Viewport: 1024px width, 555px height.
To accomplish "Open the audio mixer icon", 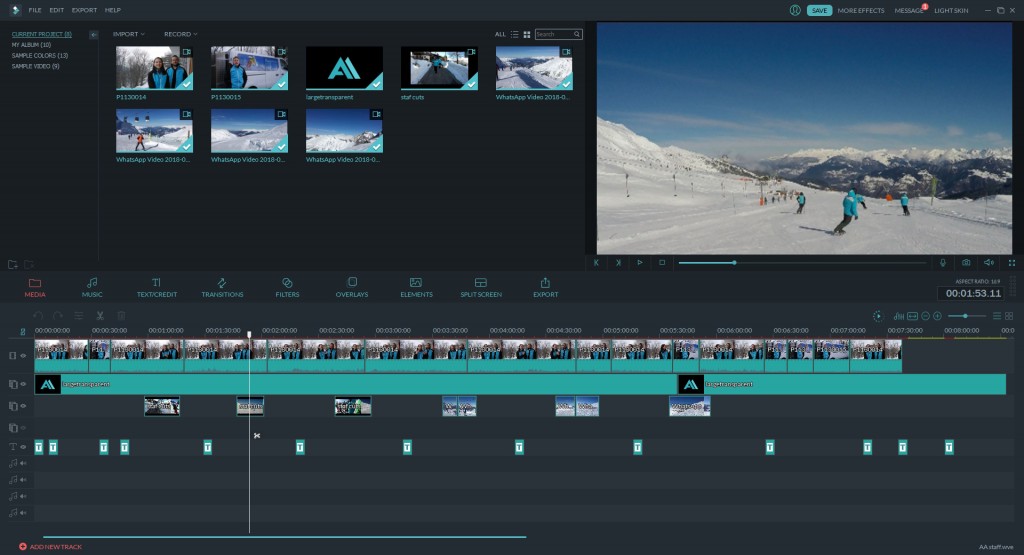I will (899, 316).
